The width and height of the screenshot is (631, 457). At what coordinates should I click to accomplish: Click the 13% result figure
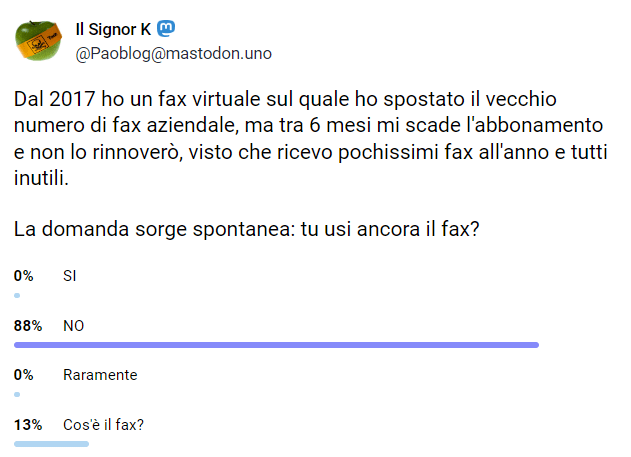click(x=28, y=425)
